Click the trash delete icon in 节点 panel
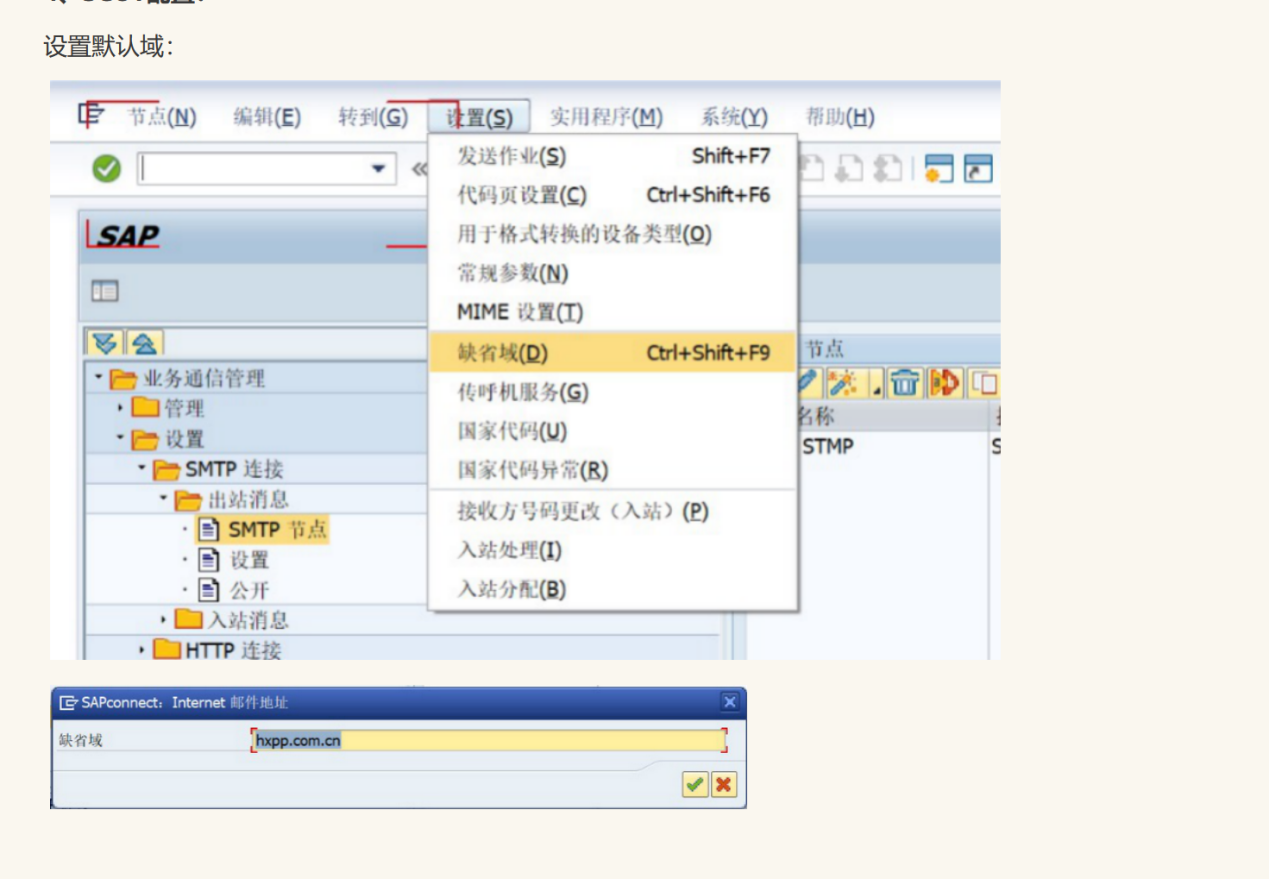The height and width of the screenshot is (879, 1269). 906,383
